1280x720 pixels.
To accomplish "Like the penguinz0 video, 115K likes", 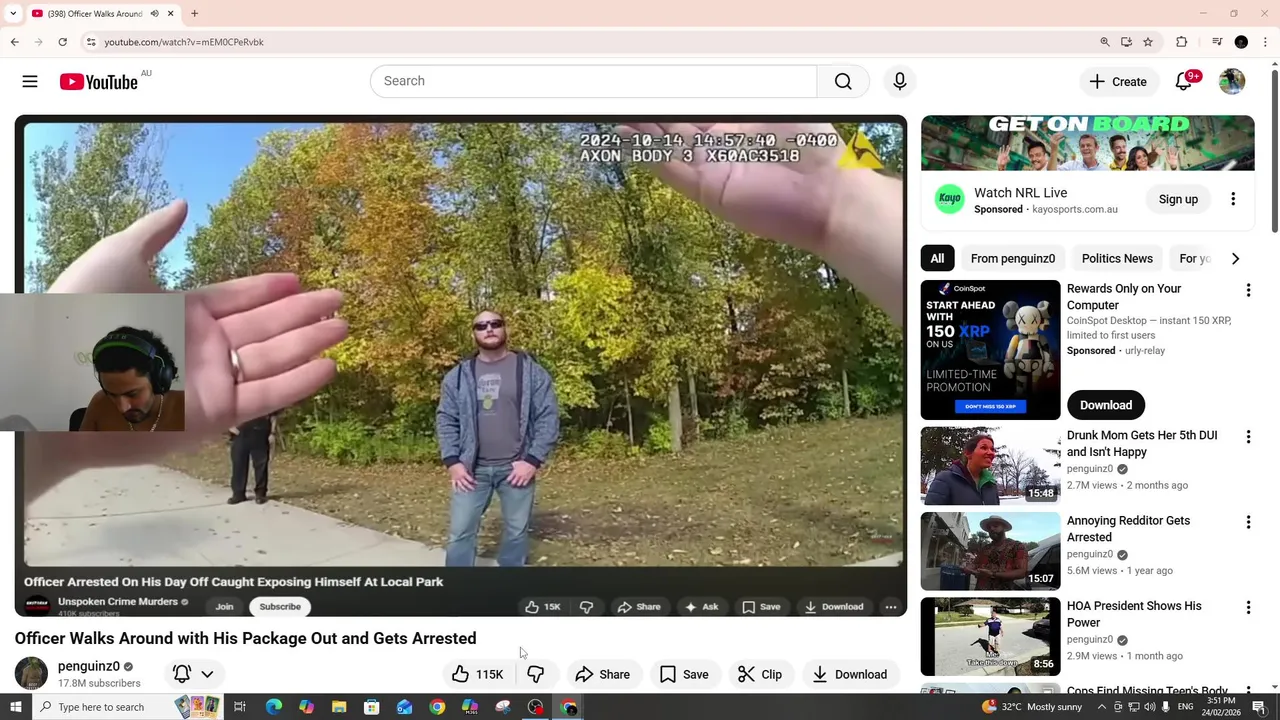I will click(477, 674).
